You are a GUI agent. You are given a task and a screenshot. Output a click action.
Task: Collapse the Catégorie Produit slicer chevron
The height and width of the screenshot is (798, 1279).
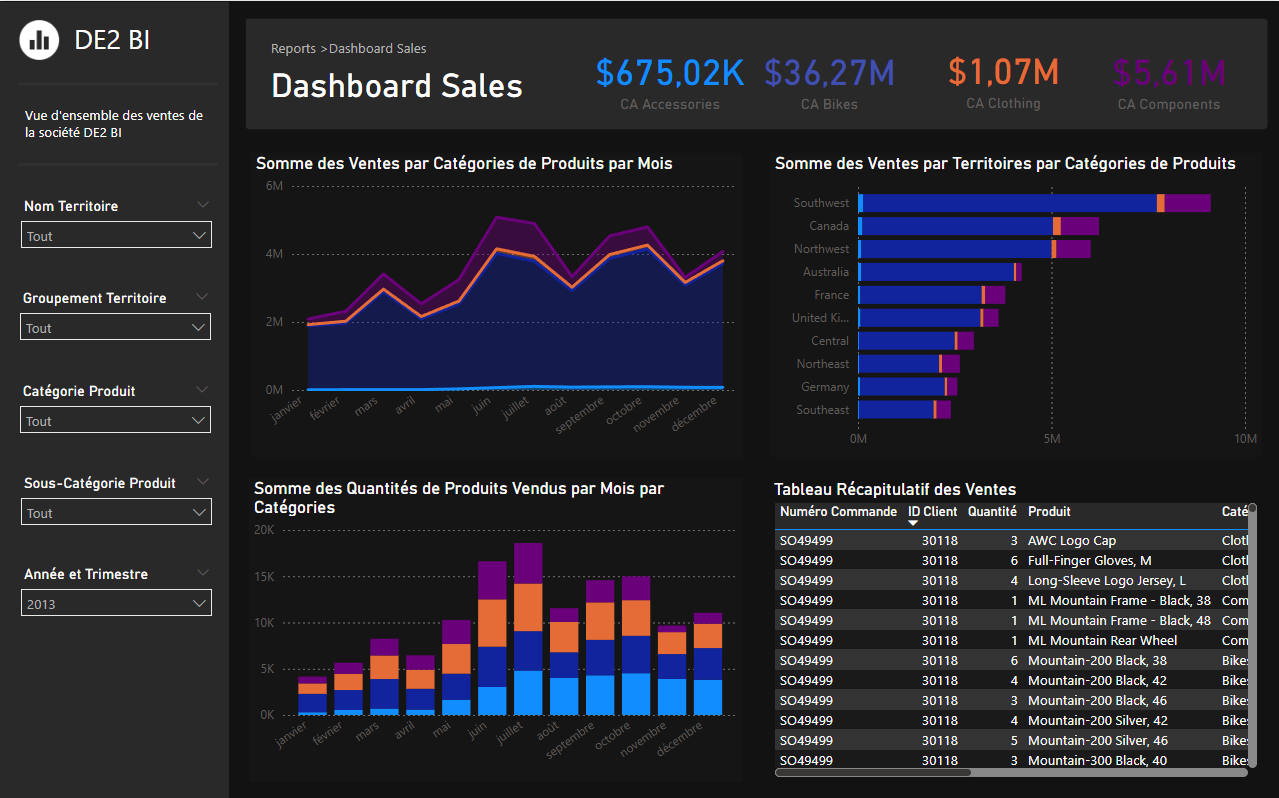(x=203, y=390)
